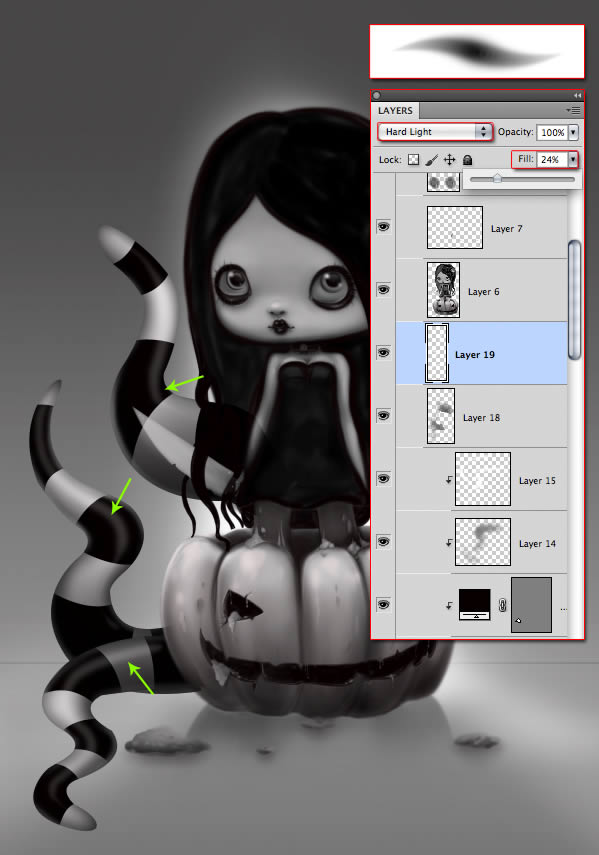Click the Fill 24% input field
The width and height of the screenshot is (599, 855).
[552, 159]
